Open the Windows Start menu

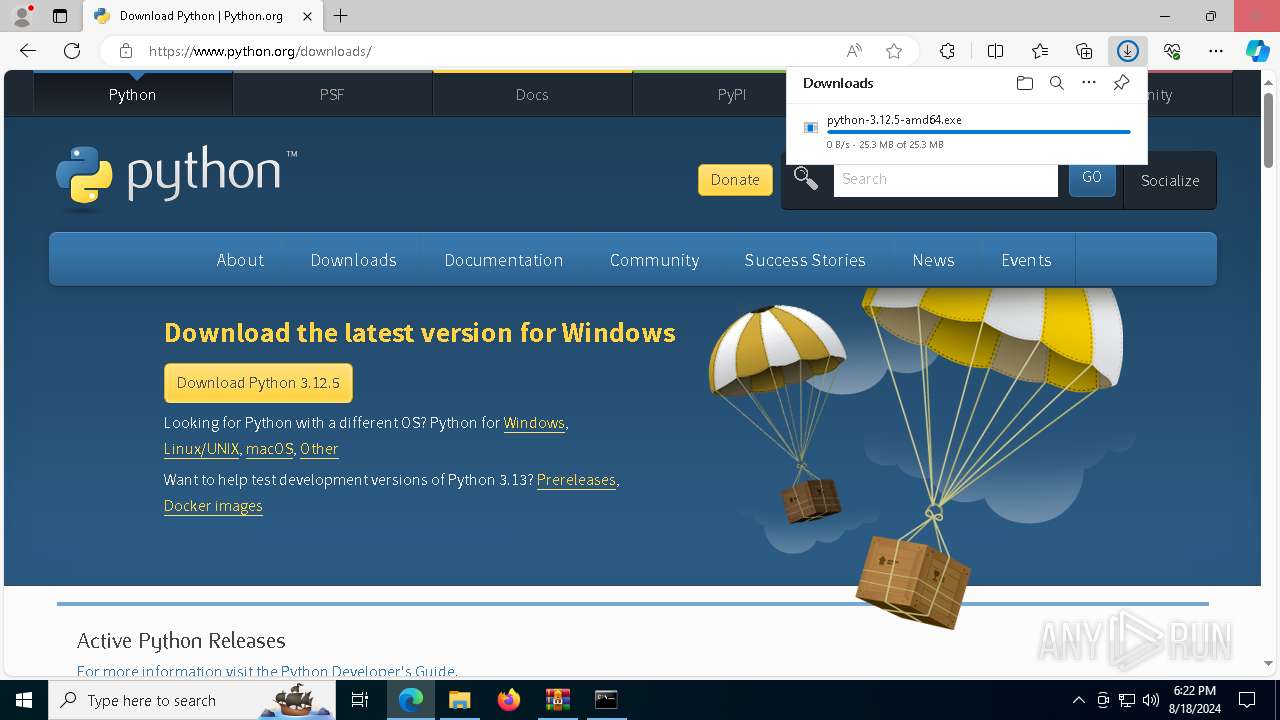(24, 700)
